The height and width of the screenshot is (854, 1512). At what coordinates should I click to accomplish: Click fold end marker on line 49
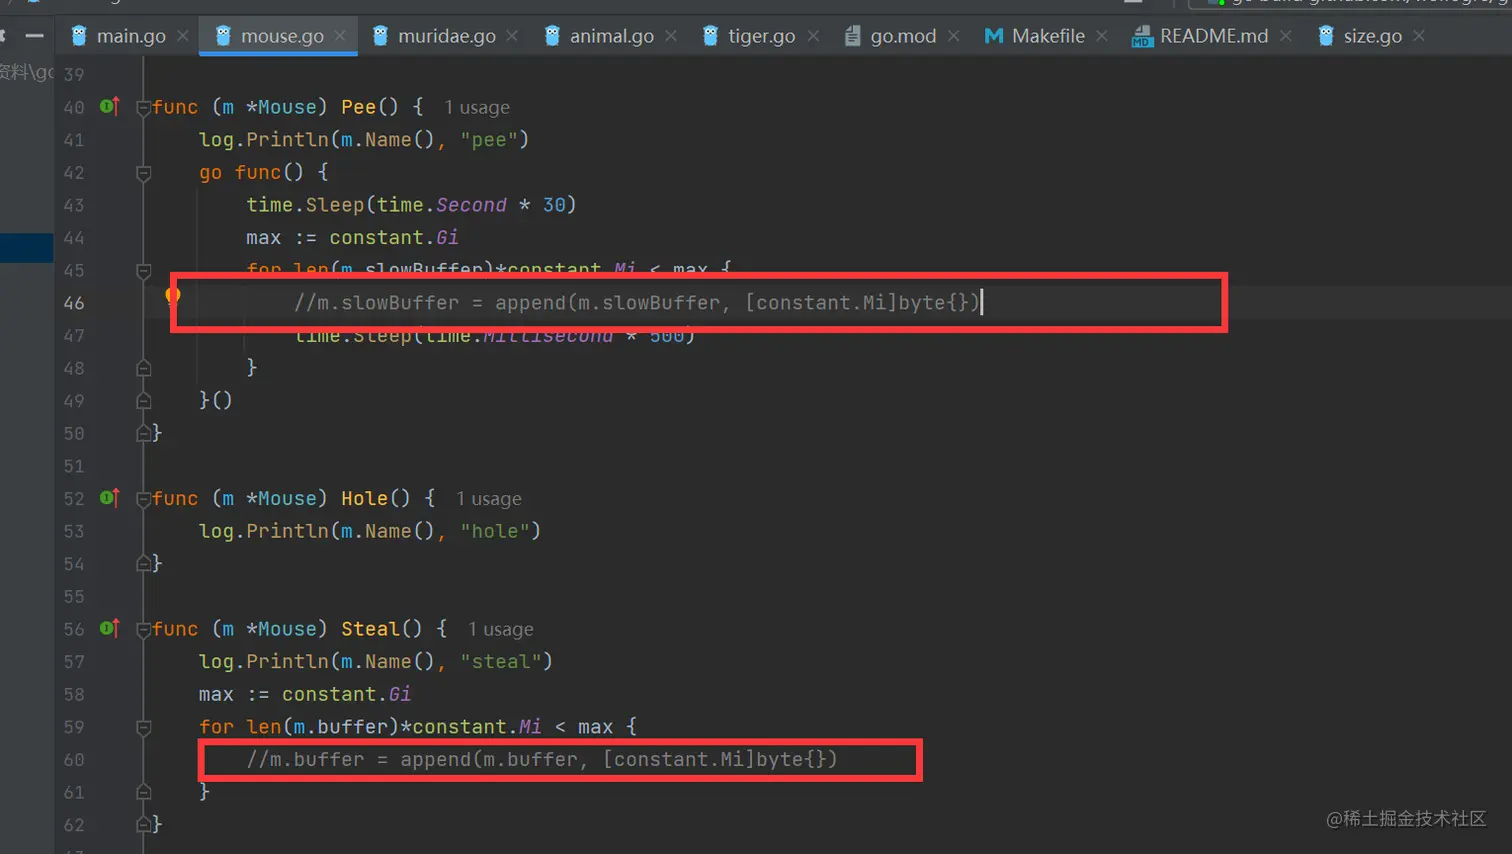click(143, 401)
